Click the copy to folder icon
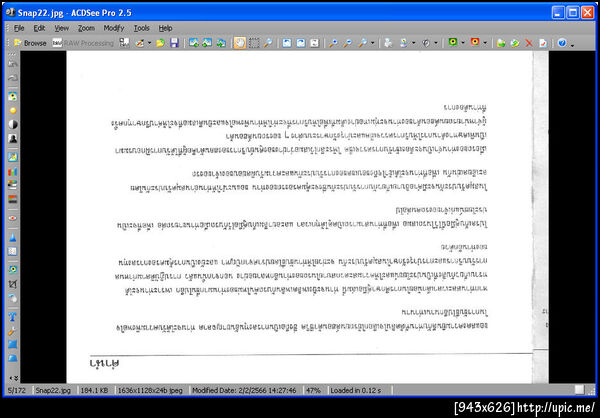 [501, 43]
